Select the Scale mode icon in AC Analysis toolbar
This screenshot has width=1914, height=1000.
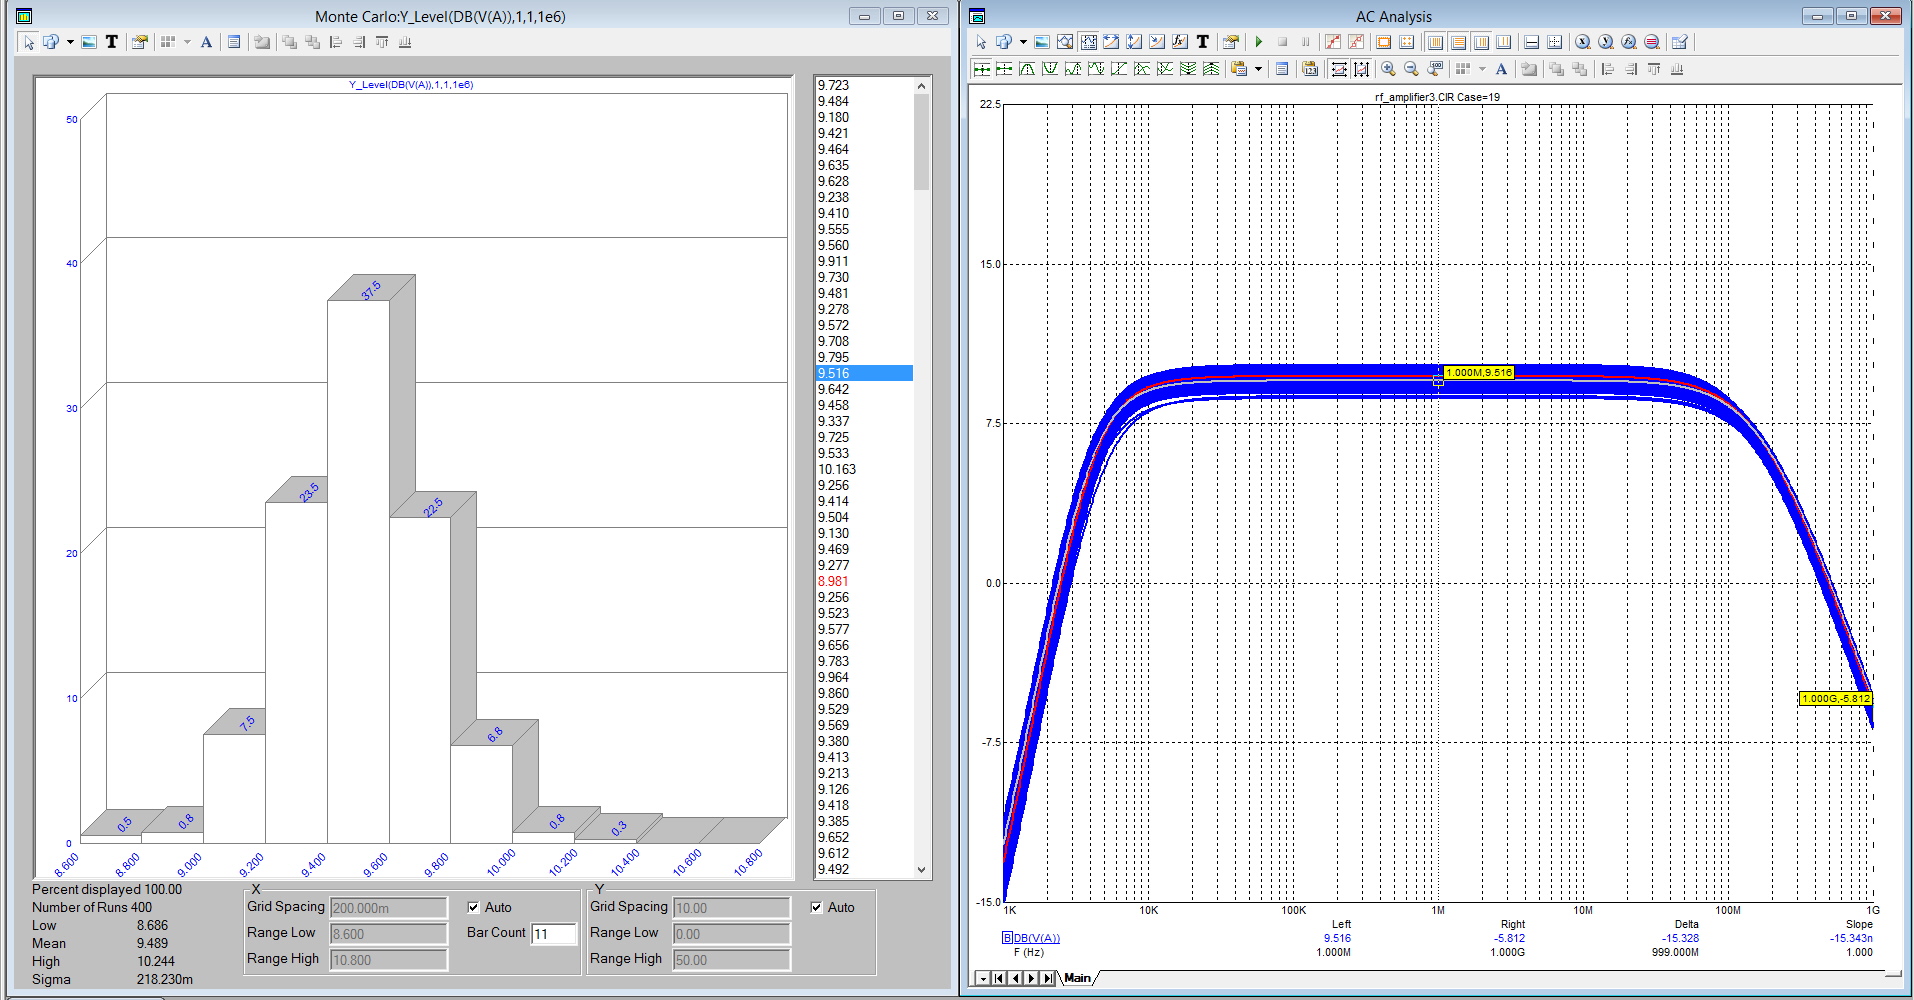pyautogui.click(x=1065, y=42)
